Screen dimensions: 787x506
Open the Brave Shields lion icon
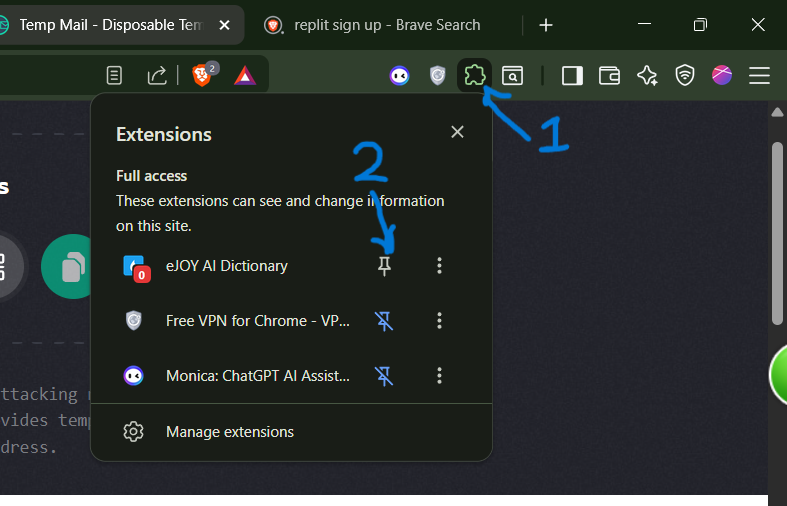202,76
